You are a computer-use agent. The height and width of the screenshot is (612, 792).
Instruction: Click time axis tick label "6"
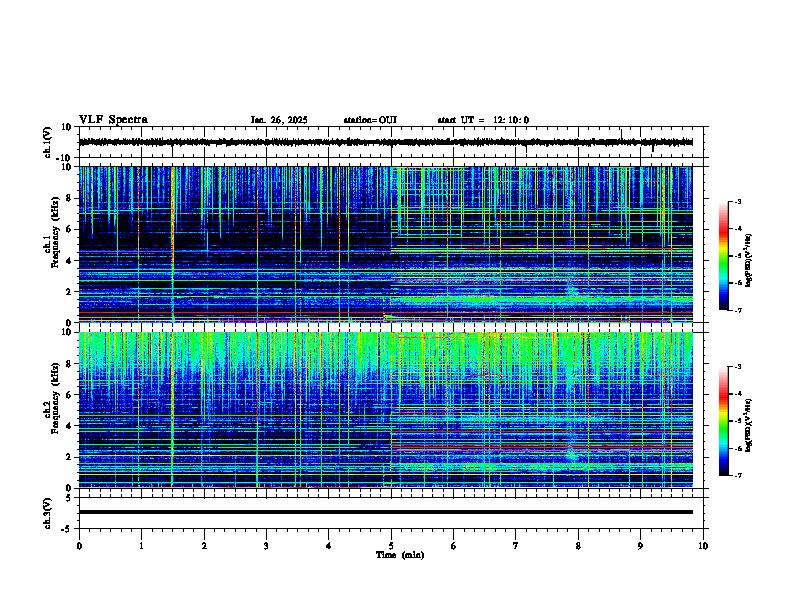click(x=454, y=546)
